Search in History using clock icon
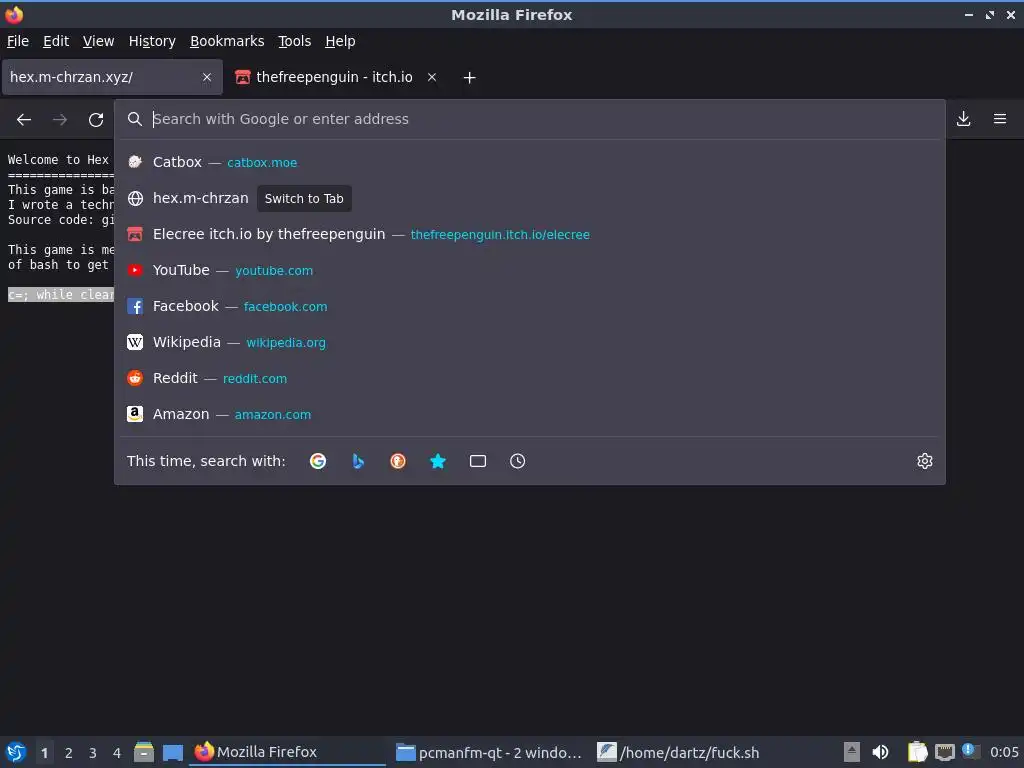1024x768 pixels. point(517,461)
